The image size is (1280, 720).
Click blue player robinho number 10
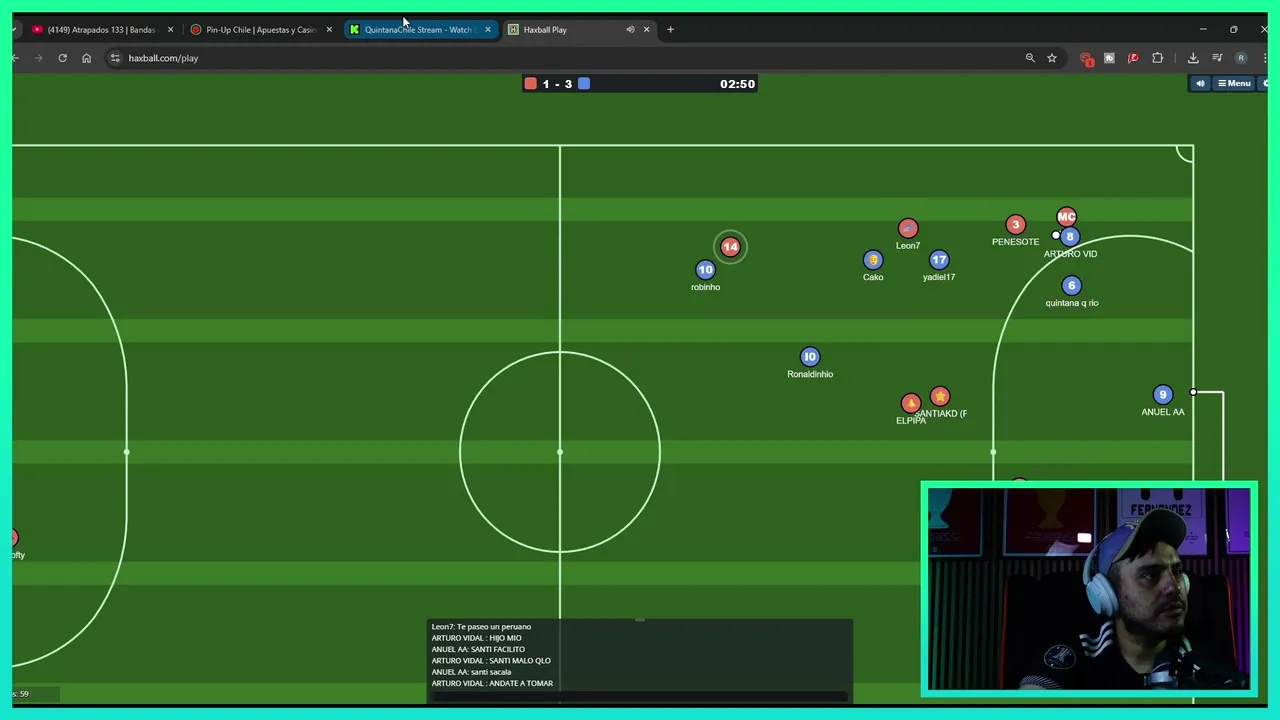[x=705, y=270]
